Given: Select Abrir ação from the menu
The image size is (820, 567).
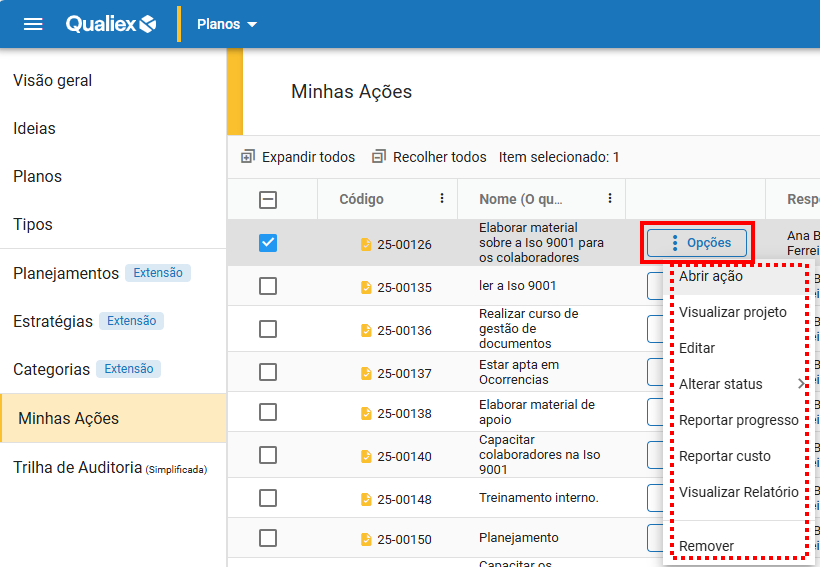Looking at the screenshot, I should (711, 276).
